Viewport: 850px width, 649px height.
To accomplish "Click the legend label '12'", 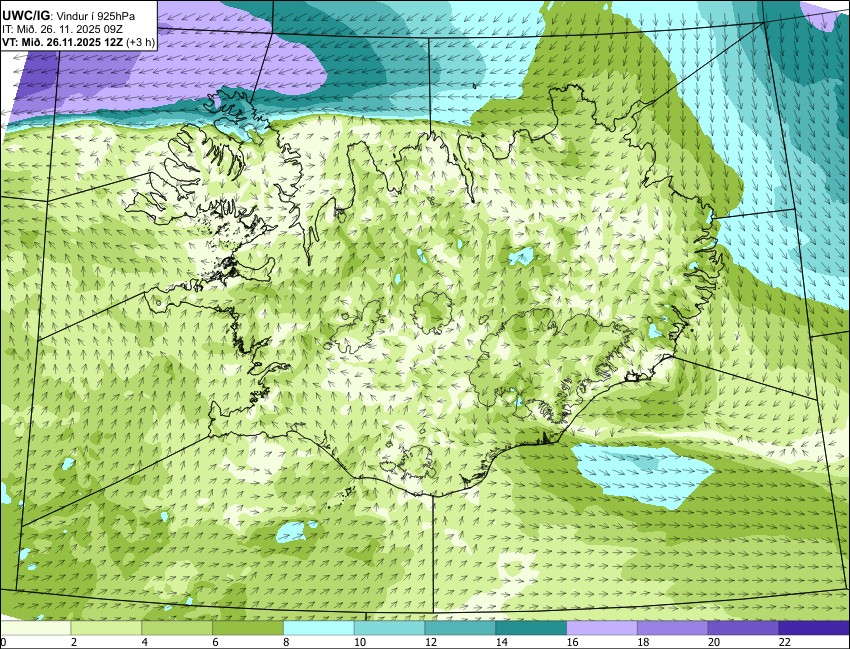I will click(x=431, y=642).
